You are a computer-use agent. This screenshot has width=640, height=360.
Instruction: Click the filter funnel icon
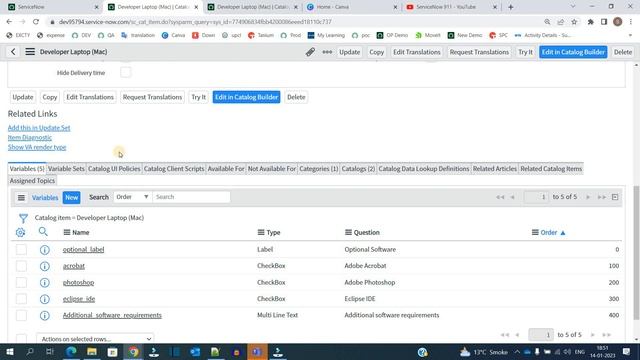23,218
